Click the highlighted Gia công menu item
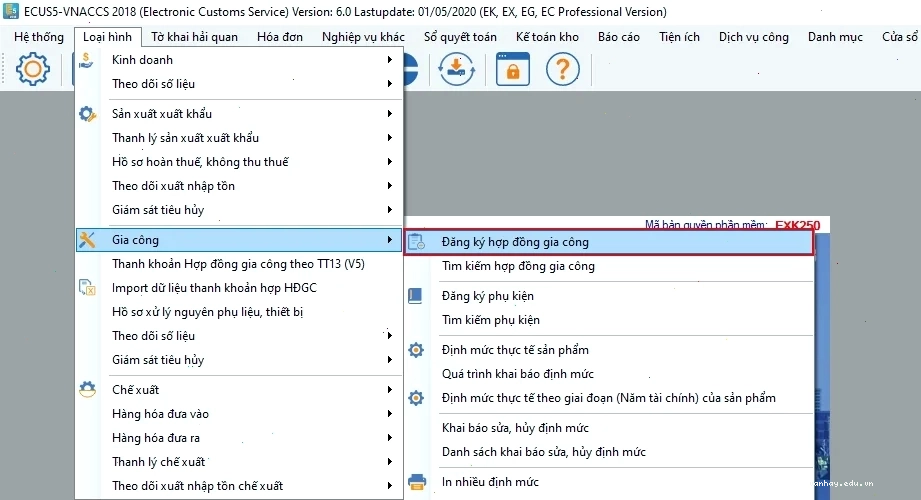This screenshot has height=500, width=921. (x=238, y=240)
